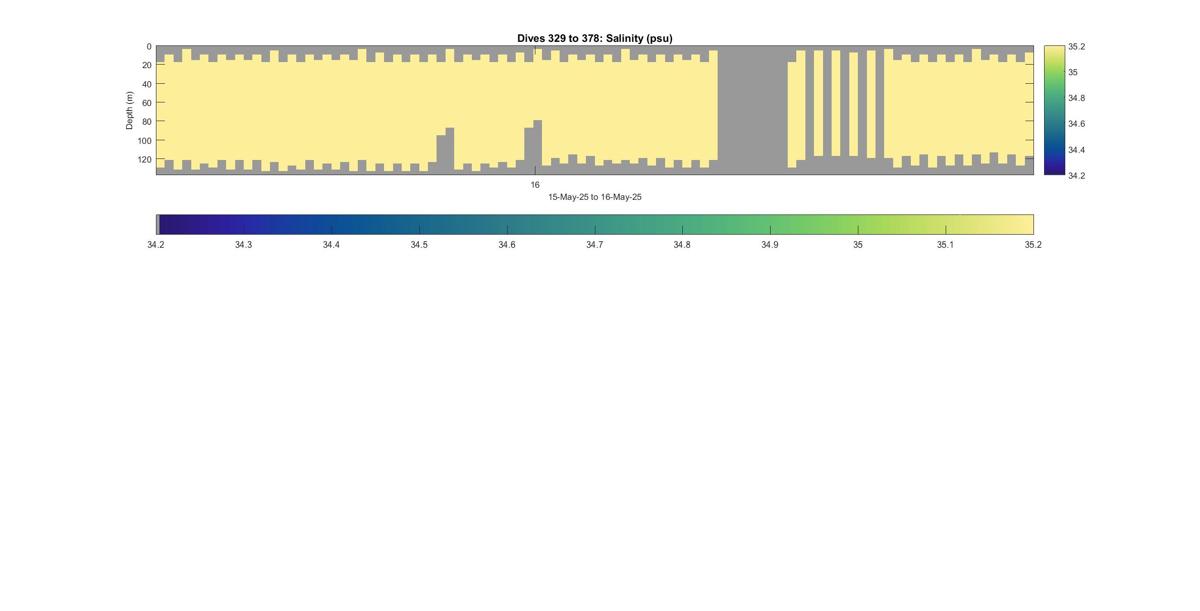The image size is (1200, 611).
Task: Click the '35.1' label on horizontal colorbar
Action: 945,245
